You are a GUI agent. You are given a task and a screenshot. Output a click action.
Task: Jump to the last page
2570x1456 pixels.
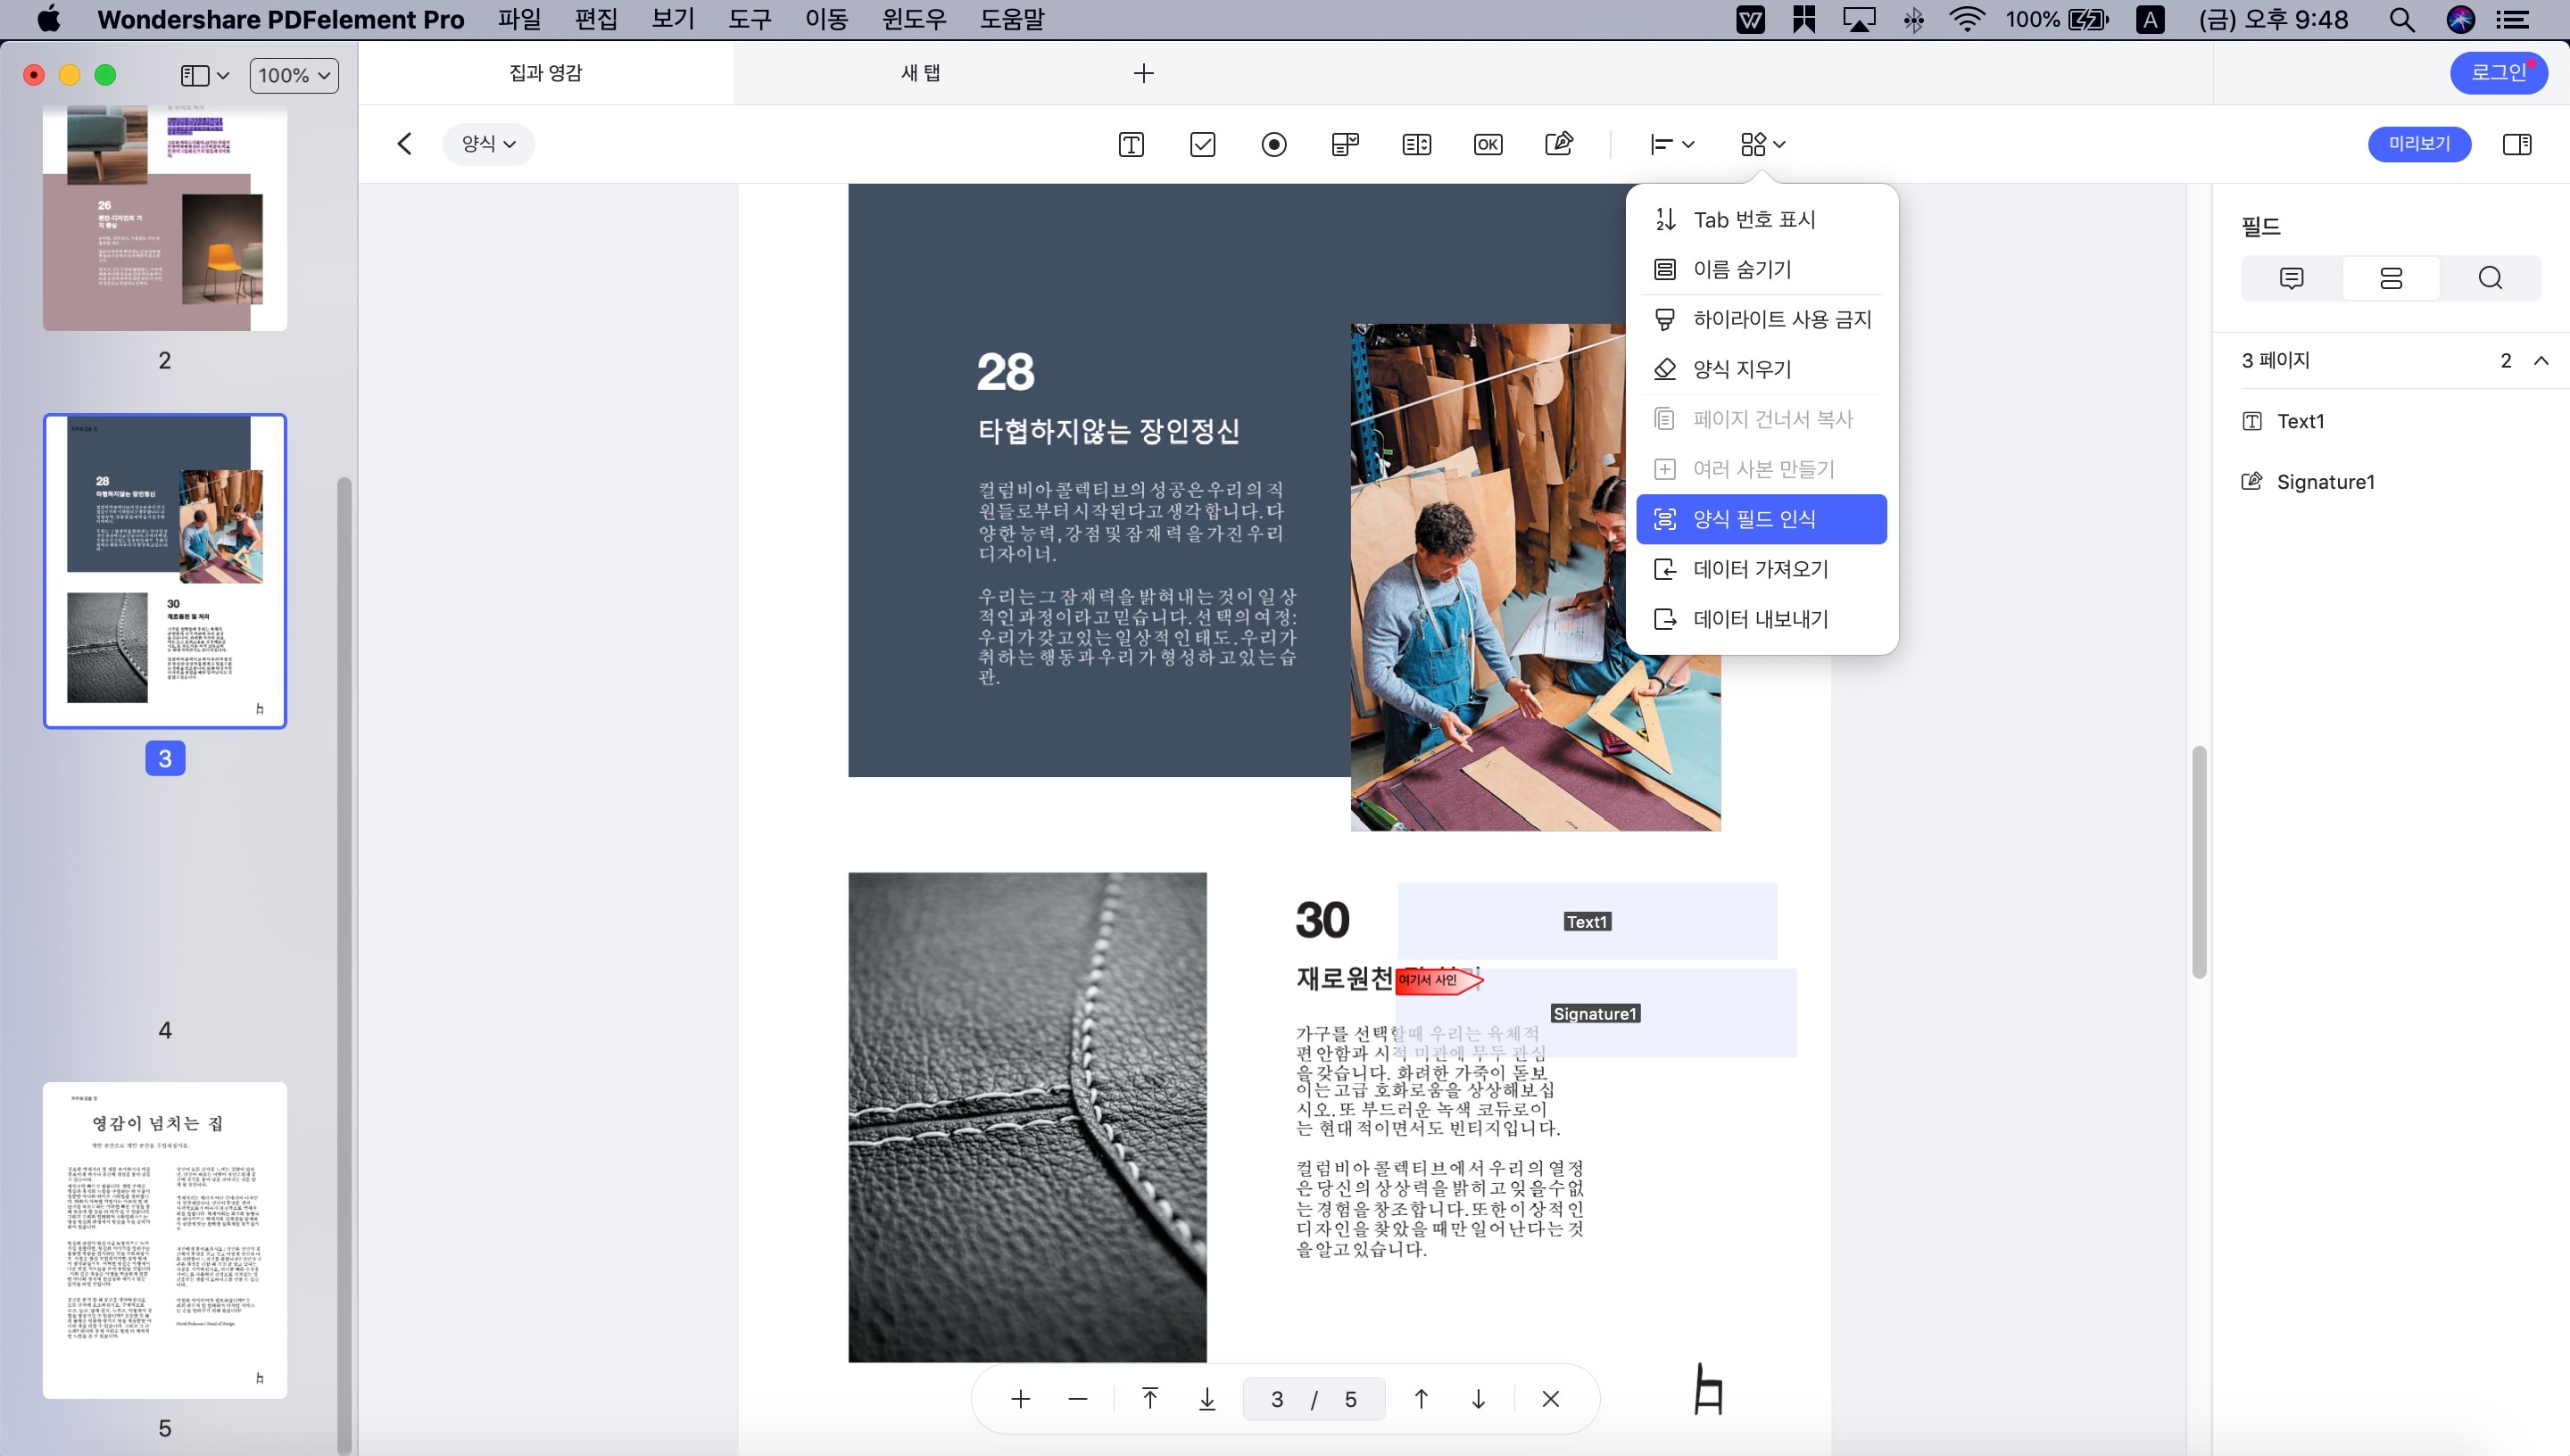pyautogui.click(x=1207, y=1399)
